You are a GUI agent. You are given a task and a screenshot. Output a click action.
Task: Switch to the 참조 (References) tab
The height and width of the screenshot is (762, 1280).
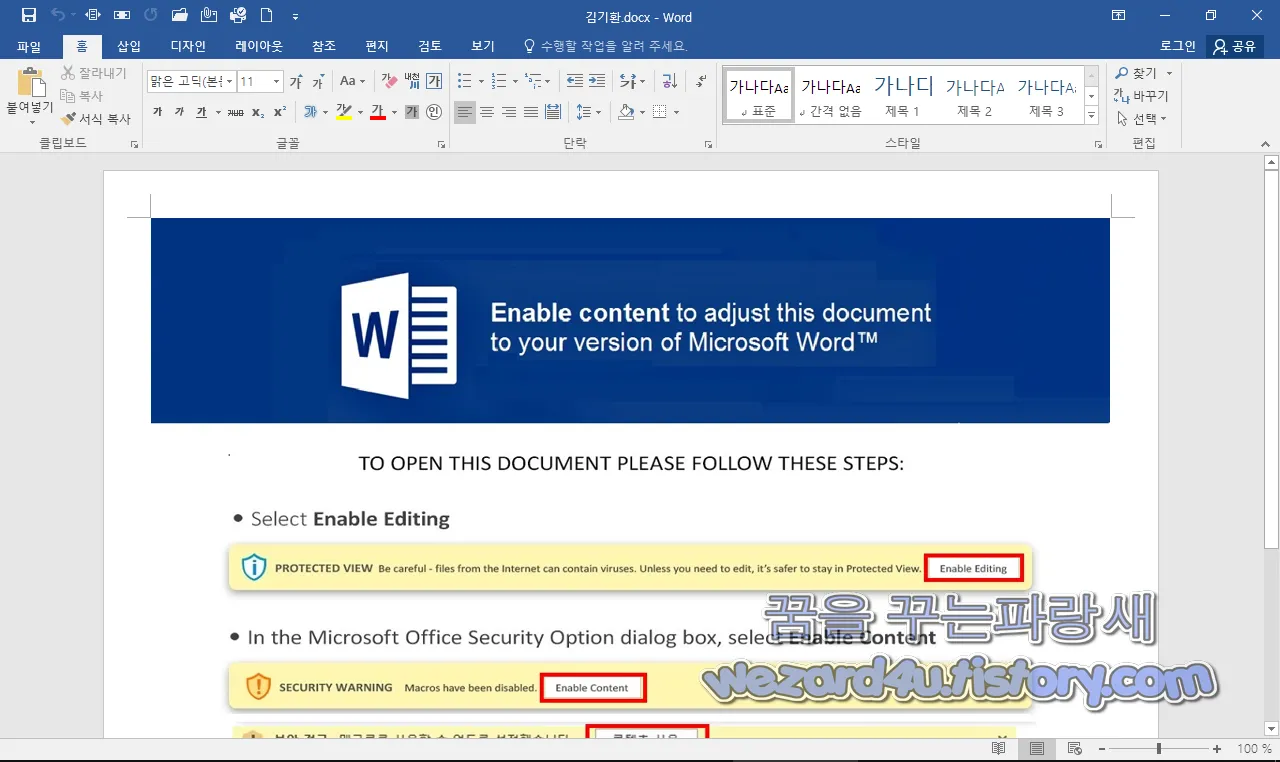click(324, 46)
